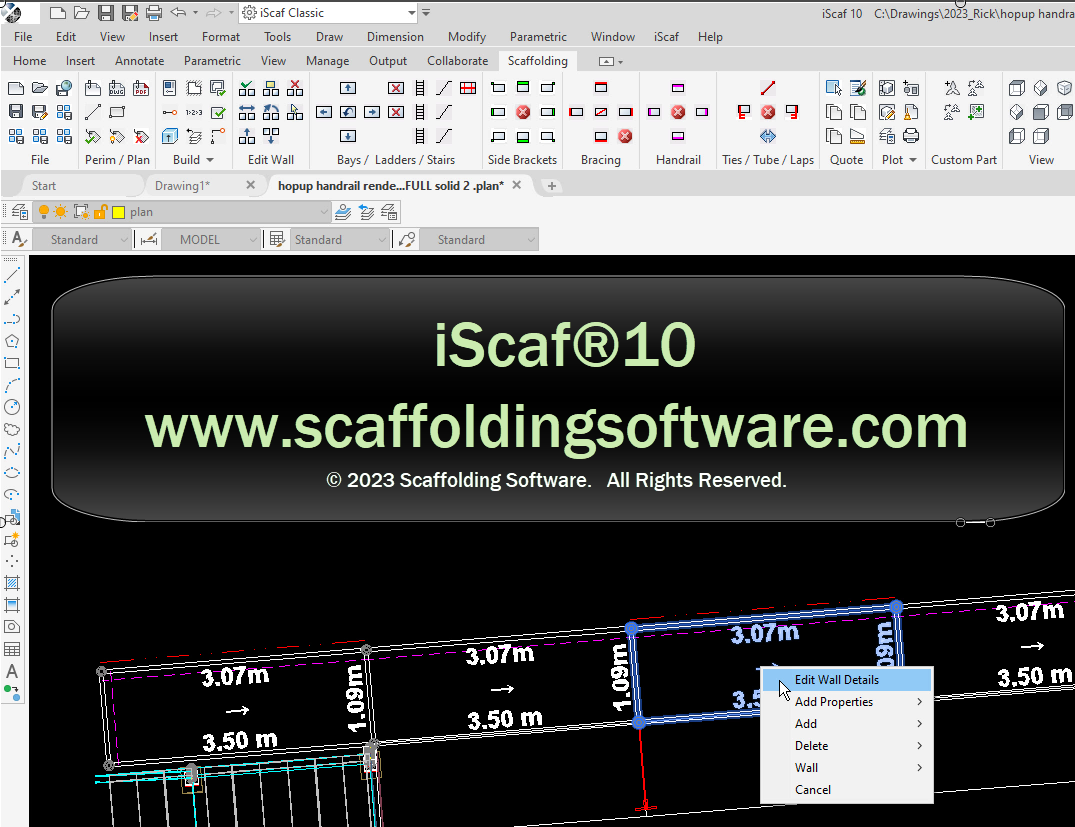Select the Revision Cloud tool in the left toolbar
The height and width of the screenshot is (827, 1075).
[12, 429]
